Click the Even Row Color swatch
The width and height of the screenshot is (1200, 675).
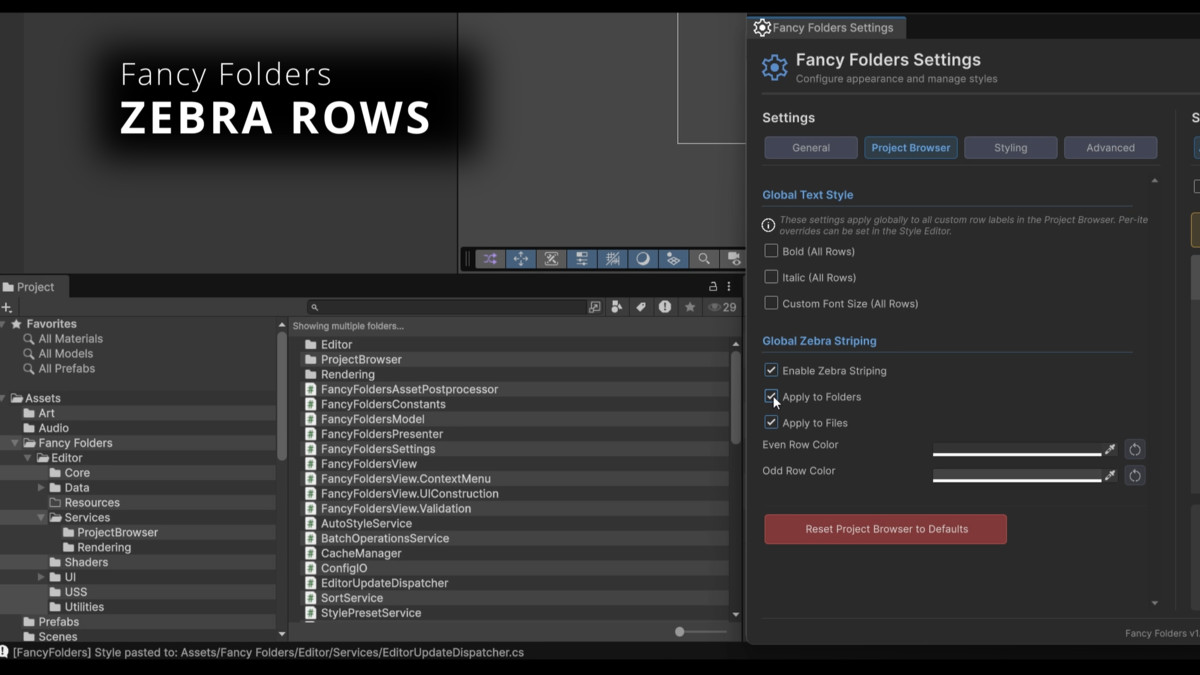click(x=1017, y=449)
